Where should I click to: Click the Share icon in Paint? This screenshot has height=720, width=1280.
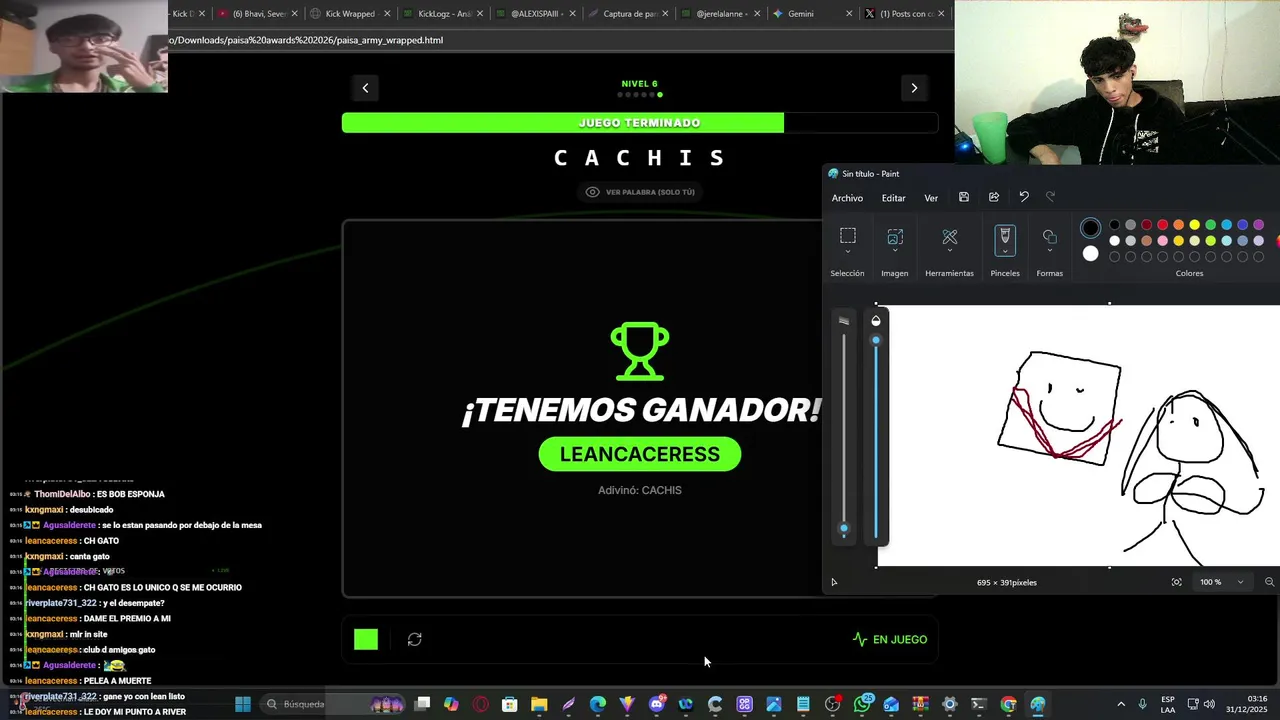(993, 197)
